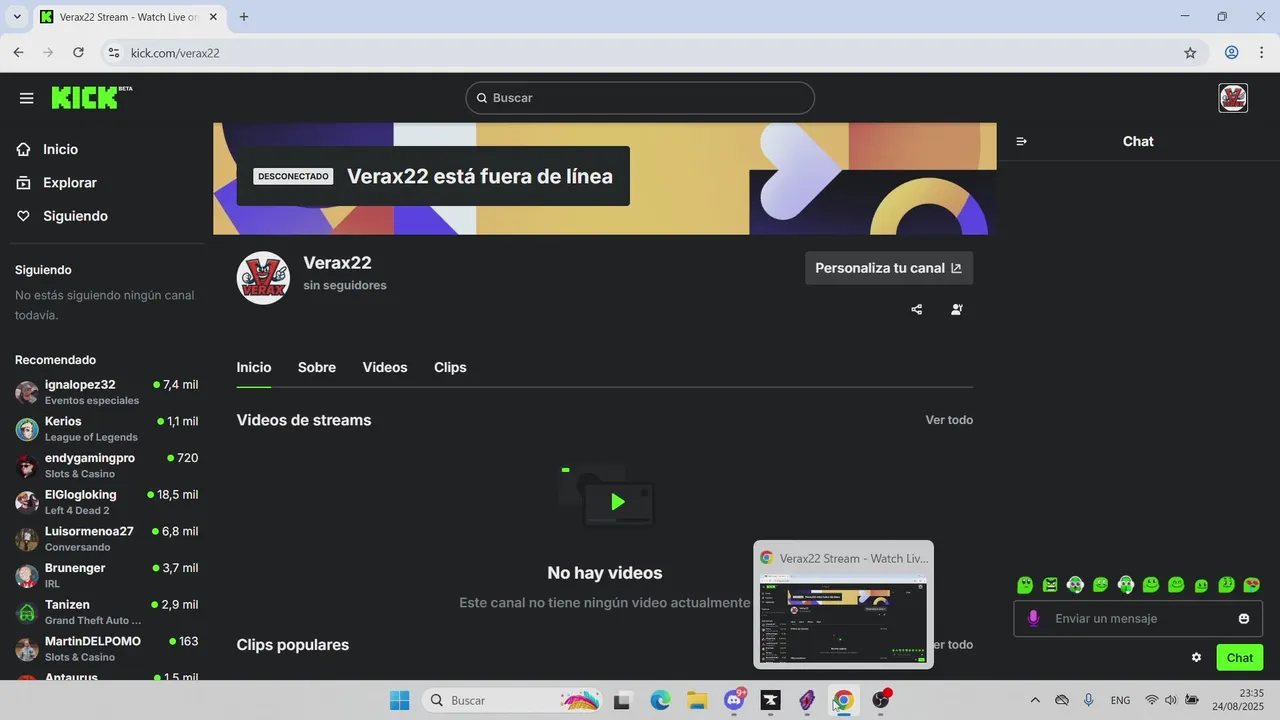Click the Windows Start button
Image resolution: width=1280 pixels, height=720 pixels.
399,700
